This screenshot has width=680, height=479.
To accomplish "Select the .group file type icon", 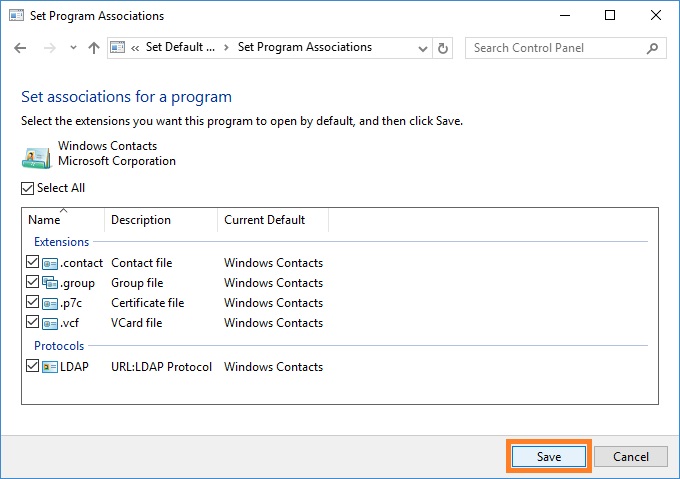I will 50,283.
